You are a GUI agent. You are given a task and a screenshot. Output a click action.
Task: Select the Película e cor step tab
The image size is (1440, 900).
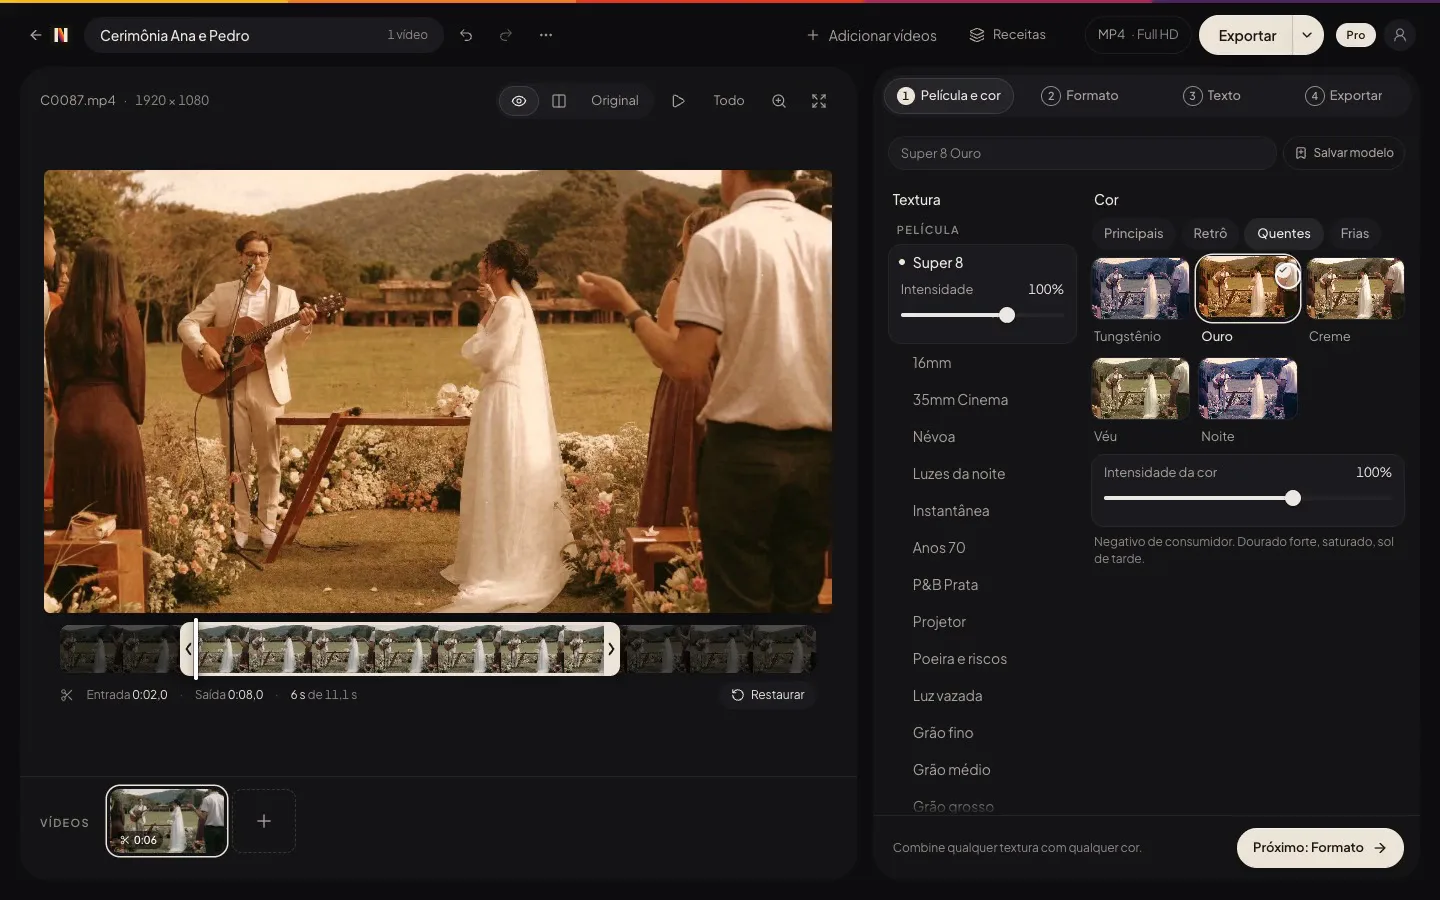[x=949, y=96]
